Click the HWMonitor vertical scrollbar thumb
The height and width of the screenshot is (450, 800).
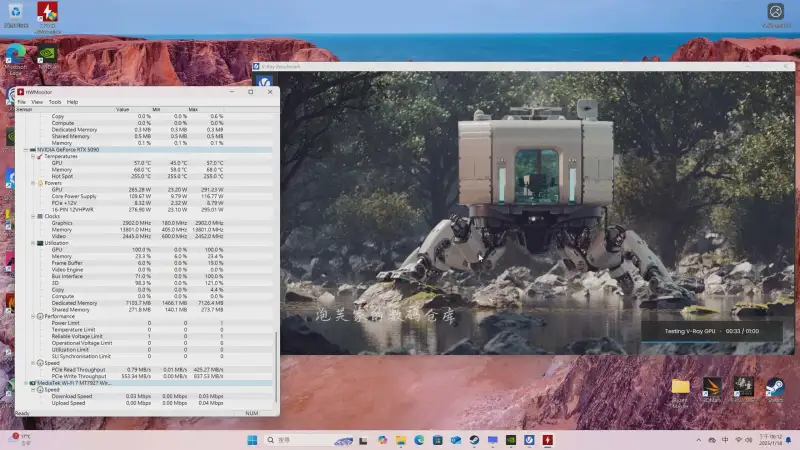[276, 366]
